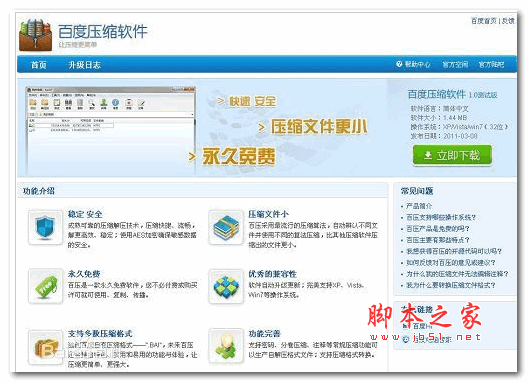Click the stacked files 压缩文件小 icon
The width and height of the screenshot is (528, 383).
(226, 227)
